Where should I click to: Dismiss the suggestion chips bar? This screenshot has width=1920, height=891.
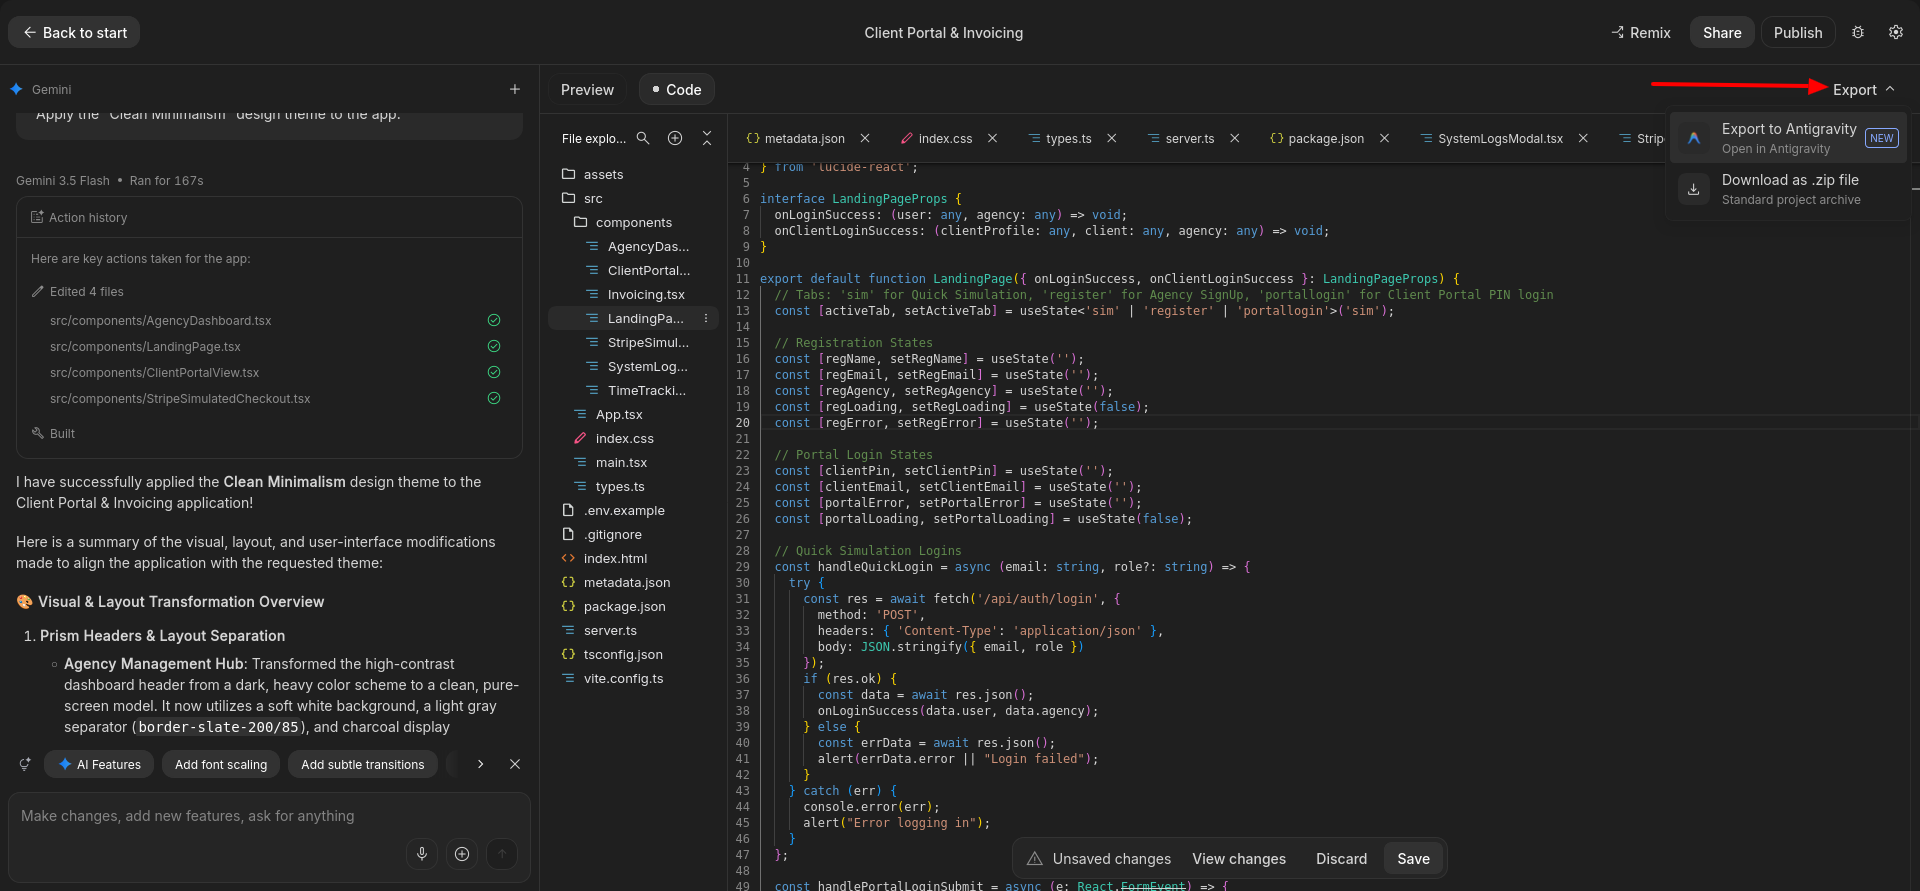point(515,764)
